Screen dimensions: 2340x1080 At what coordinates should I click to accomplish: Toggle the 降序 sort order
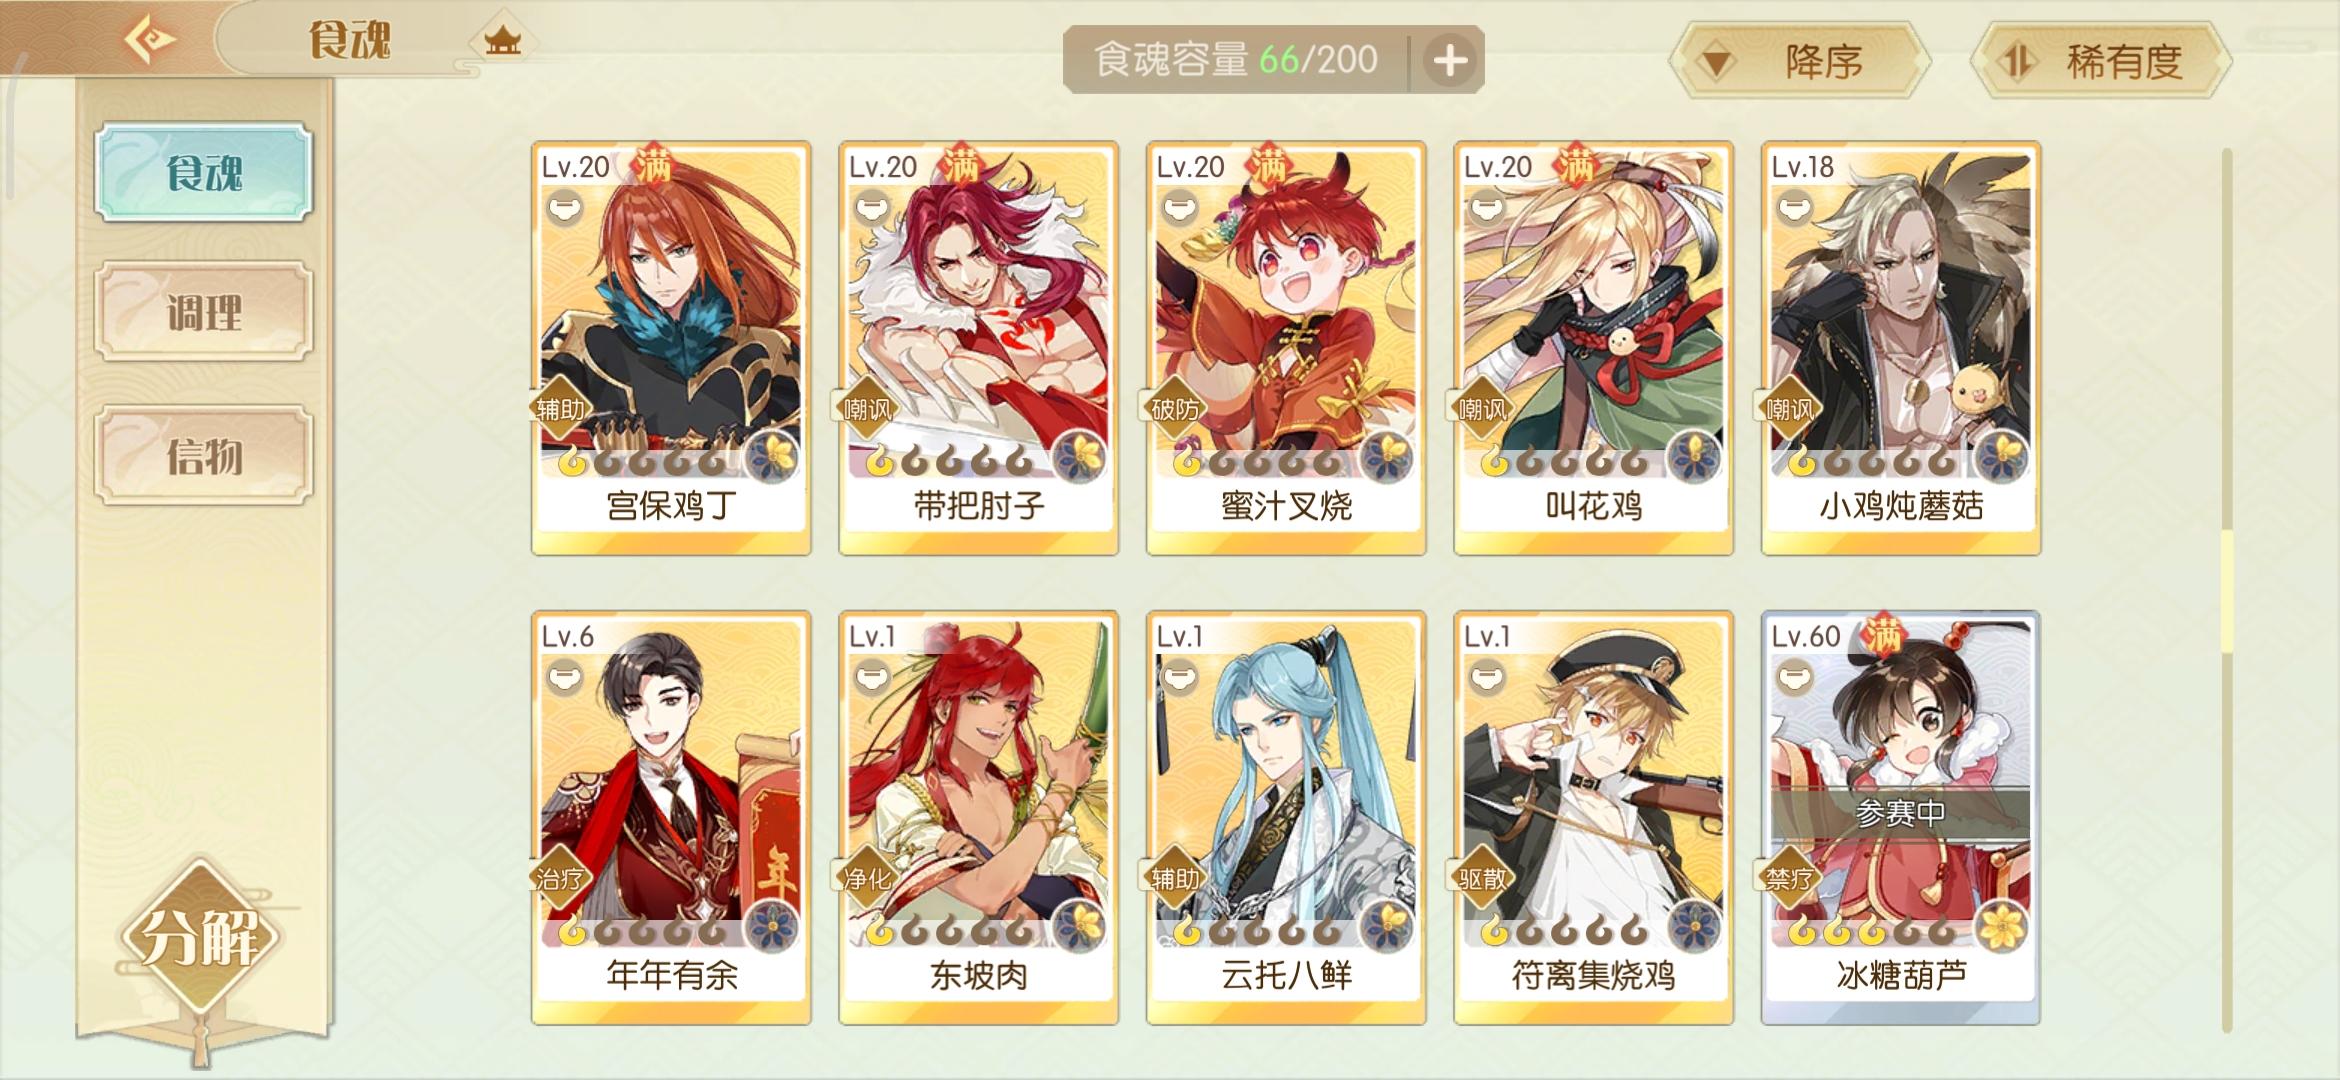(x=1799, y=62)
